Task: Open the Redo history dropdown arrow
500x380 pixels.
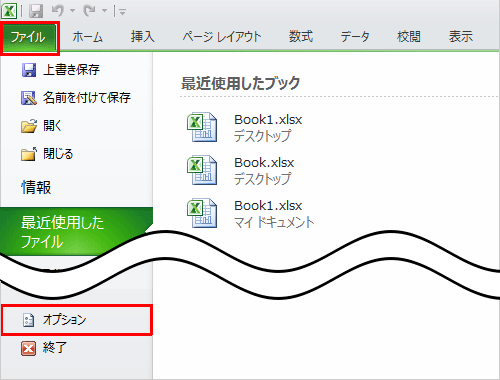Action: pos(104,11)
